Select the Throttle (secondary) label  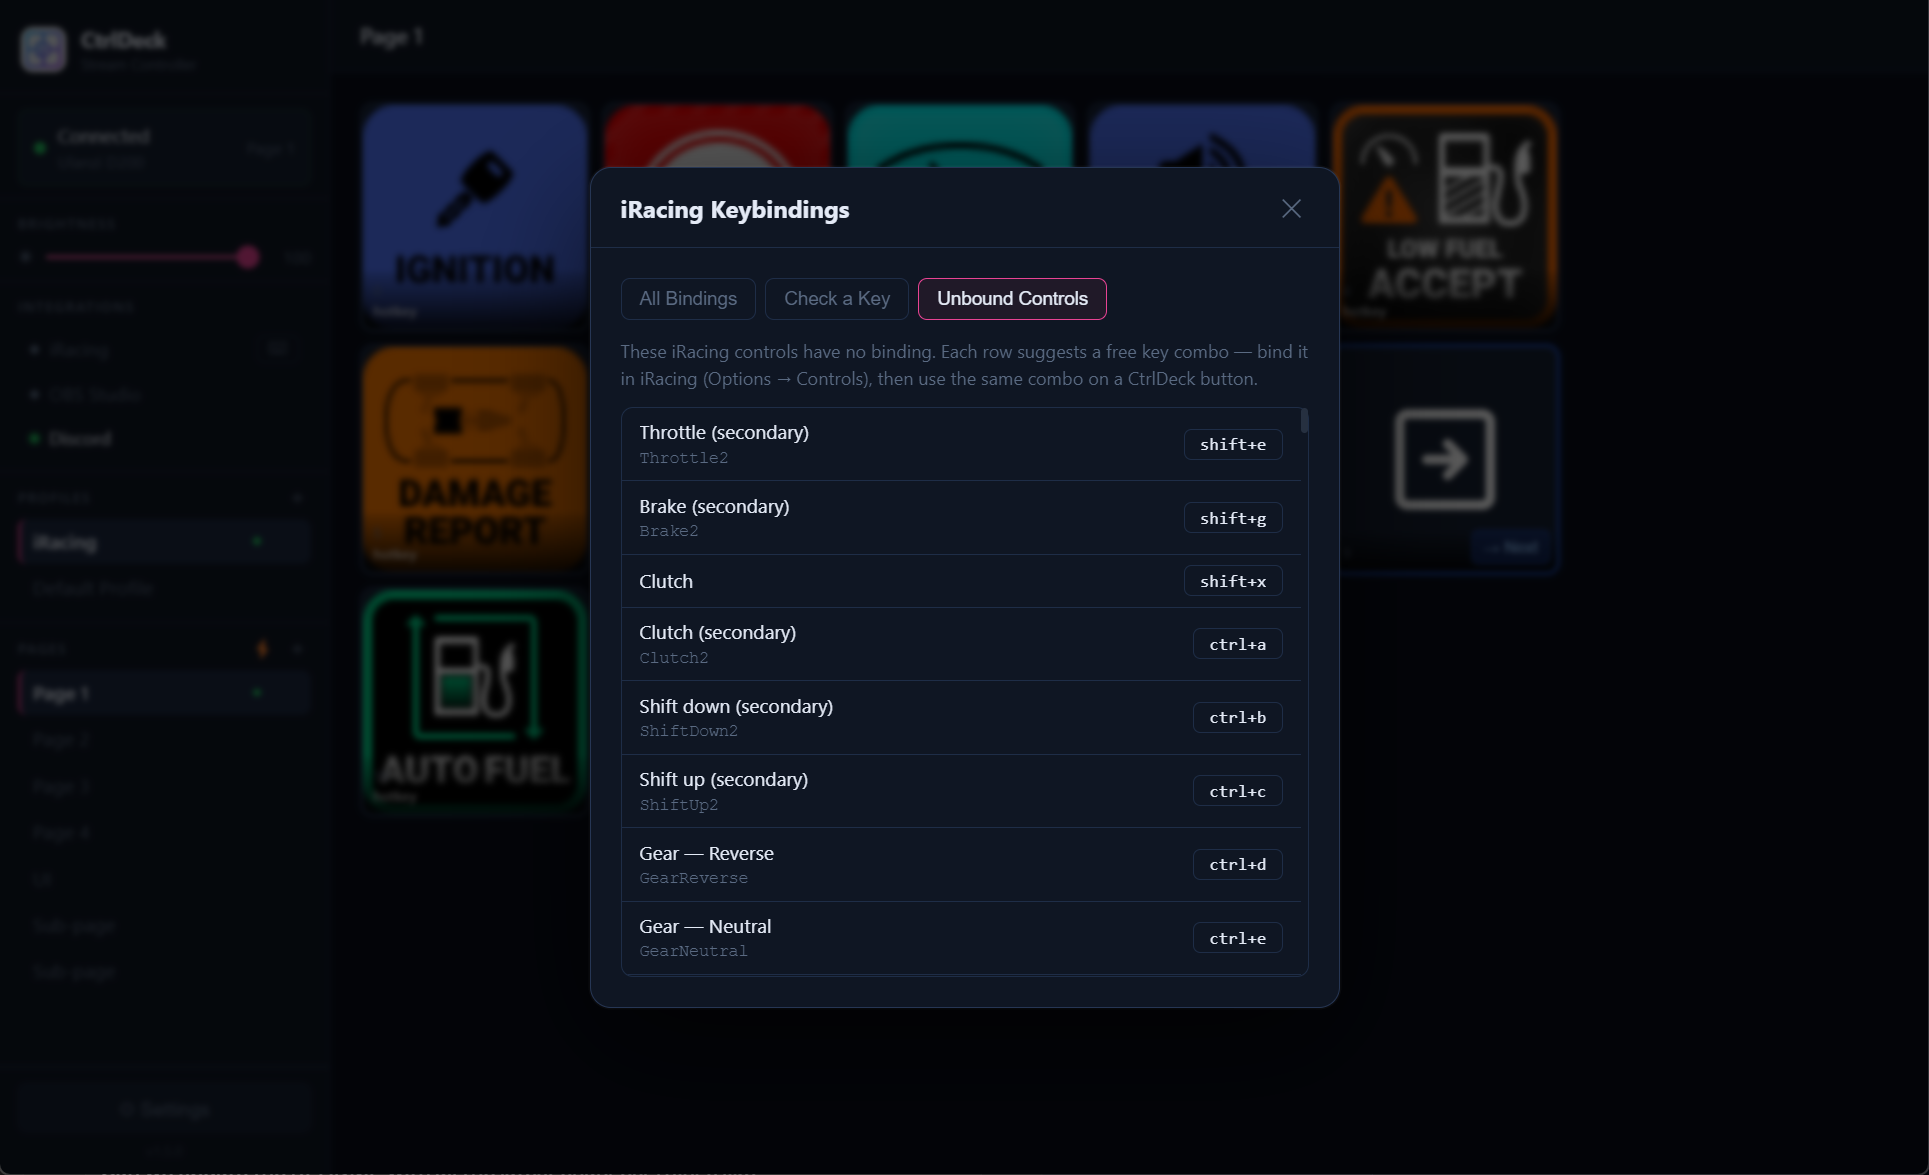(724, 432)
